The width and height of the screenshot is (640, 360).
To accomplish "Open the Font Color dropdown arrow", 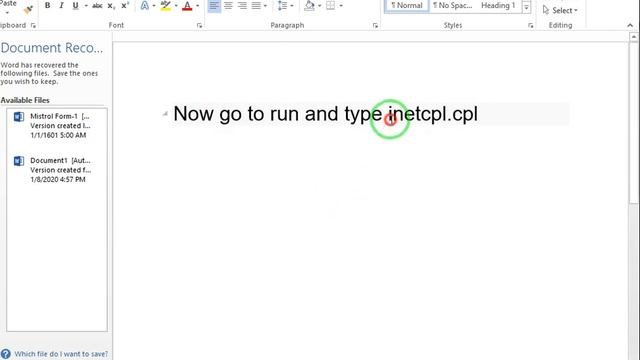I will 198,6.
